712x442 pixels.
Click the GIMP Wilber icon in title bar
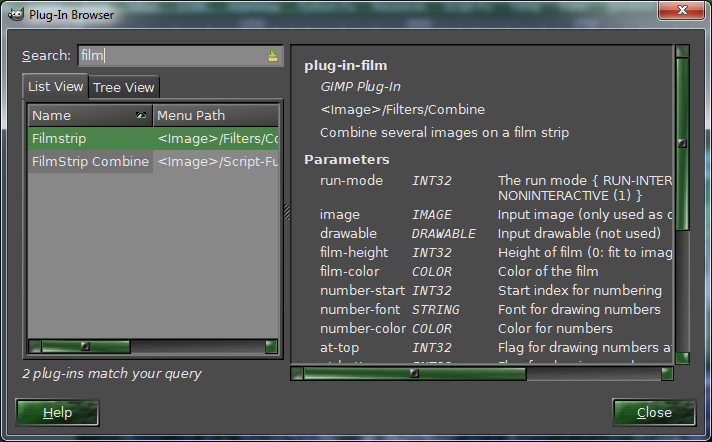coord(15,14)
